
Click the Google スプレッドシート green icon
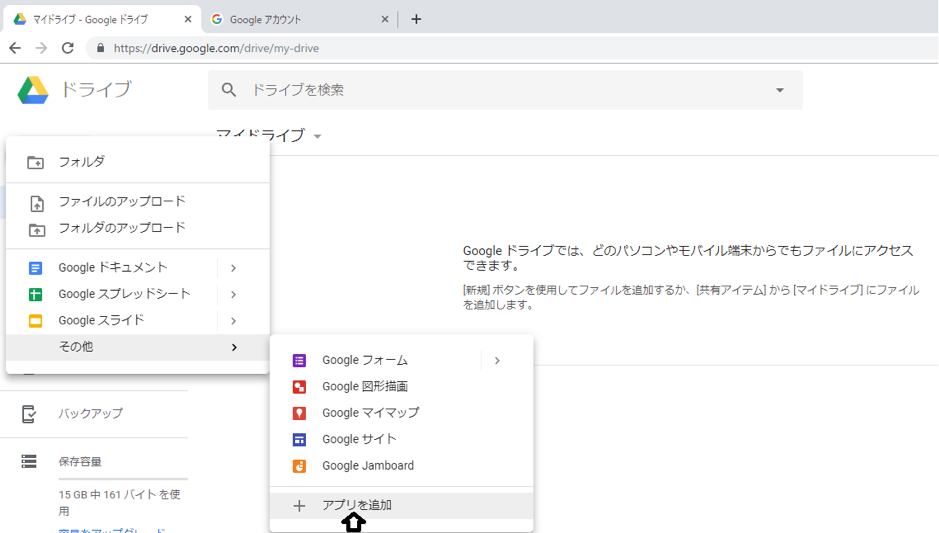tap(35, 294)
